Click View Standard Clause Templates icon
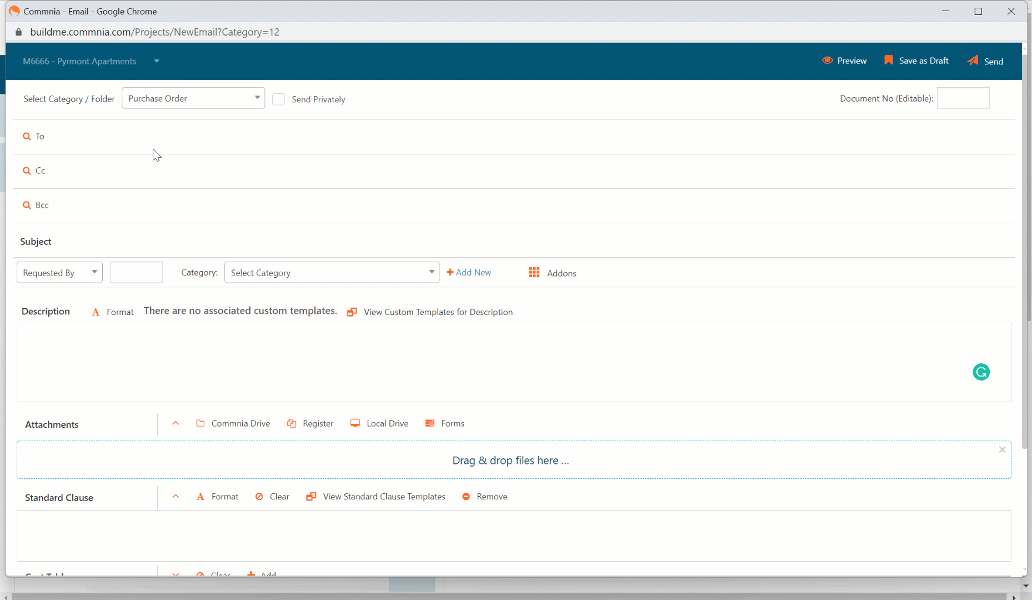This screenshot has width=1032, height=600. (311, 497)
